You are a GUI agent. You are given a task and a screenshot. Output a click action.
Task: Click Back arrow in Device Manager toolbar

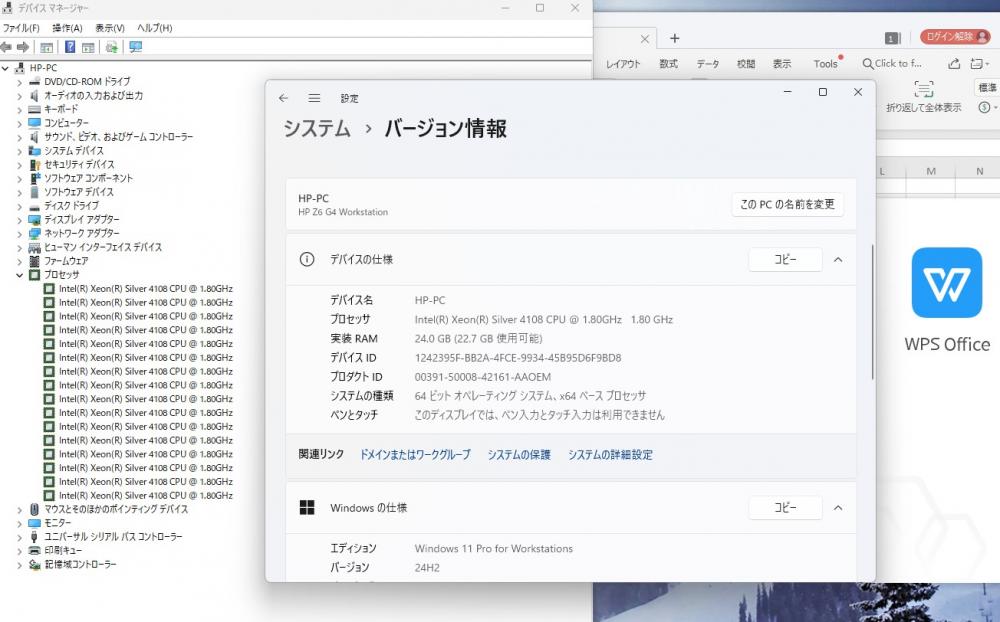tap(6, 47)
